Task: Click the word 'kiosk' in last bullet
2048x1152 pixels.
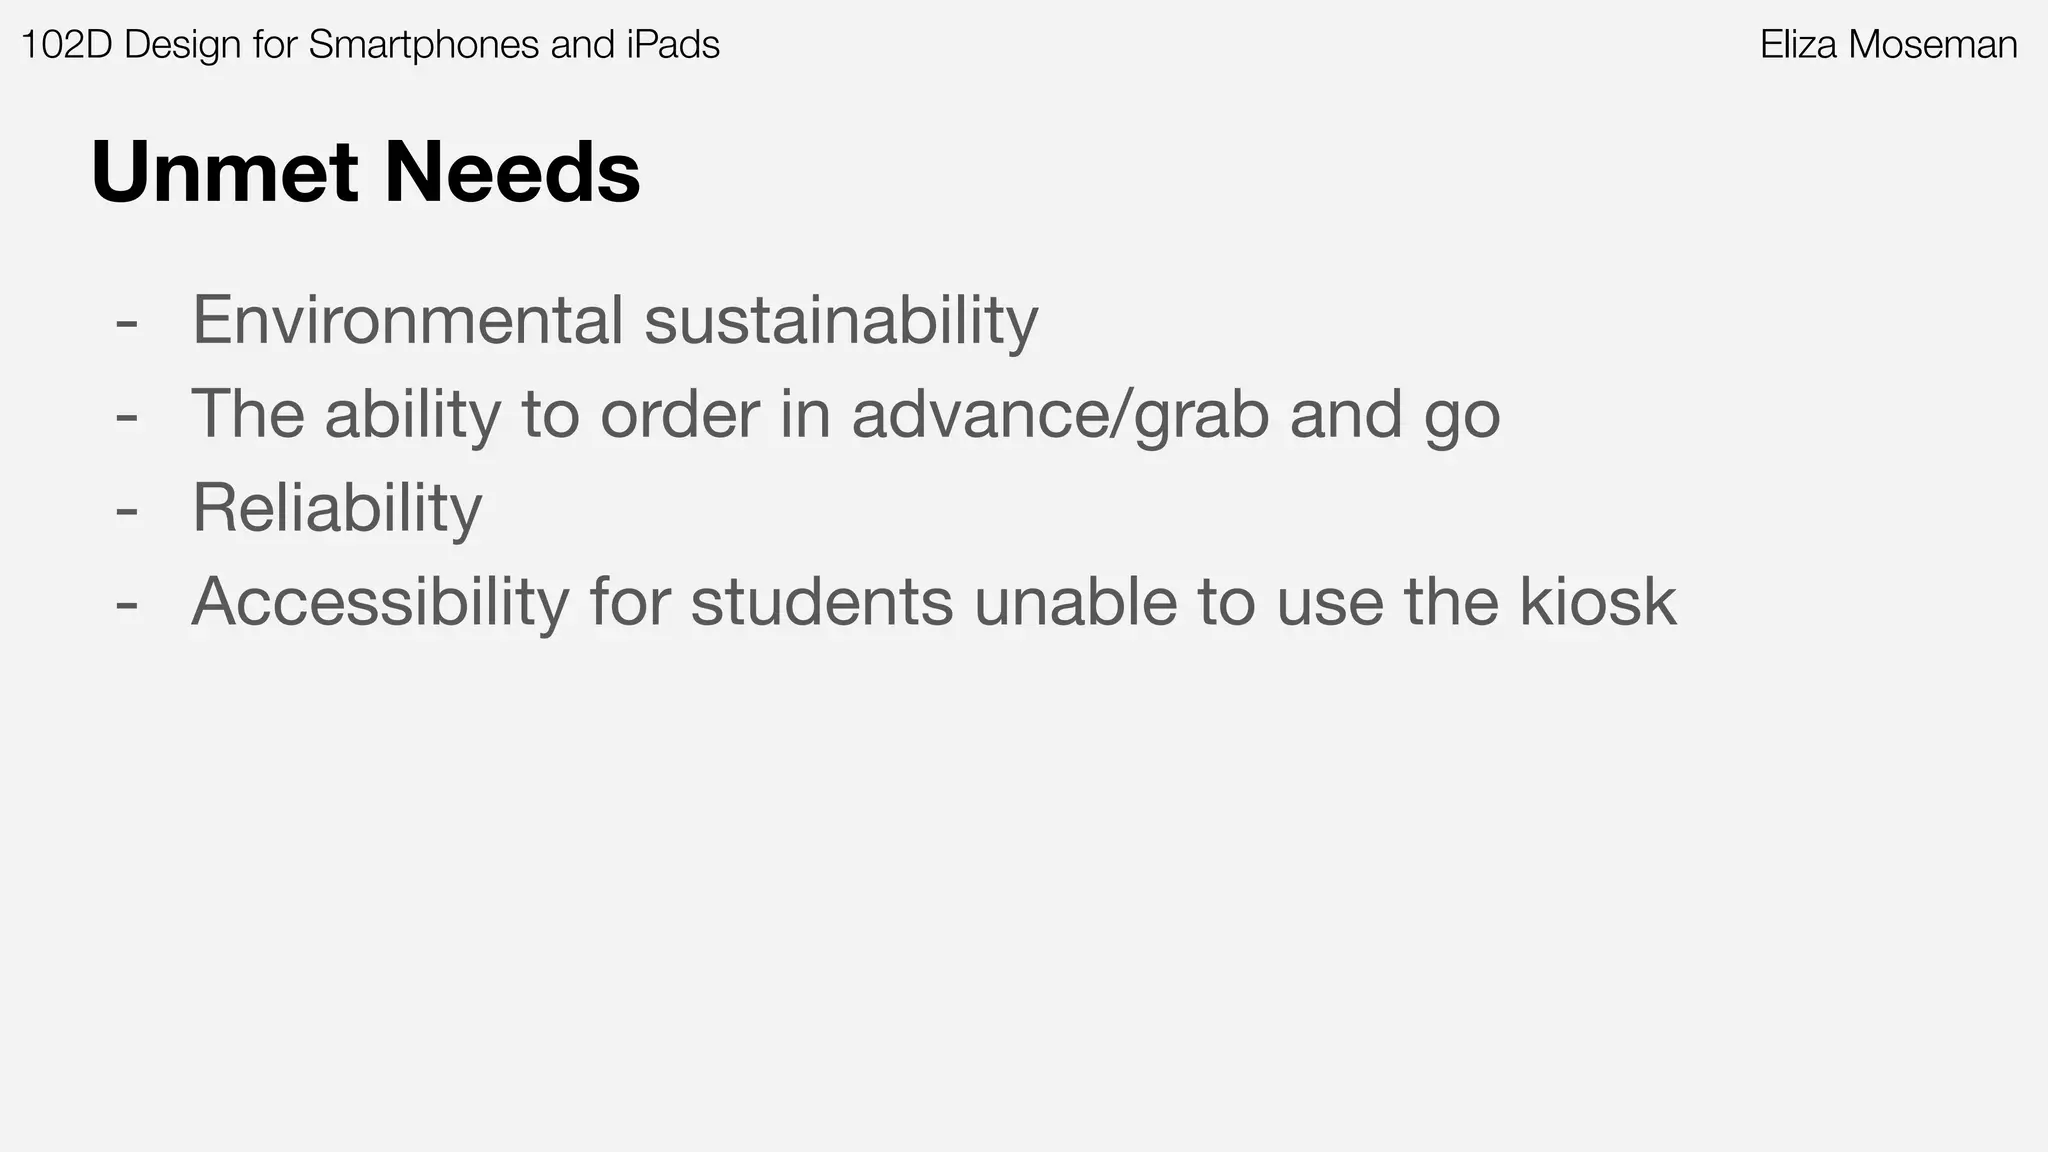Action: pos(1598,602)
